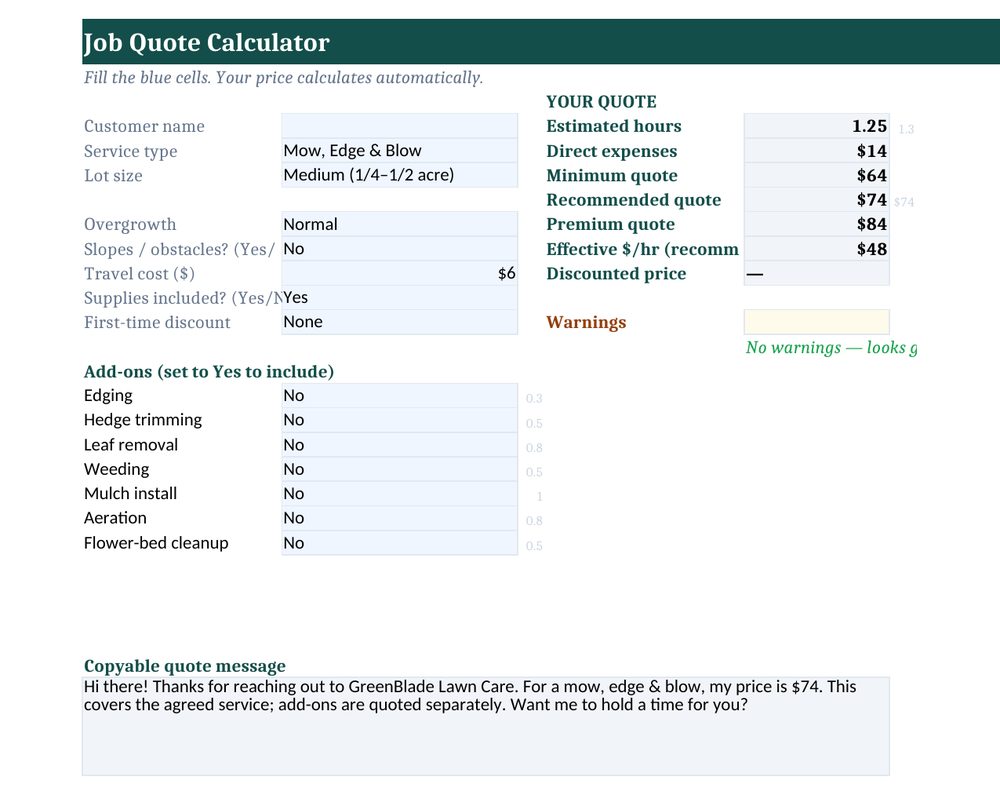Click the 'Service type' label
The height and width of the screenshot is (795, 1000).
[131, 151]
